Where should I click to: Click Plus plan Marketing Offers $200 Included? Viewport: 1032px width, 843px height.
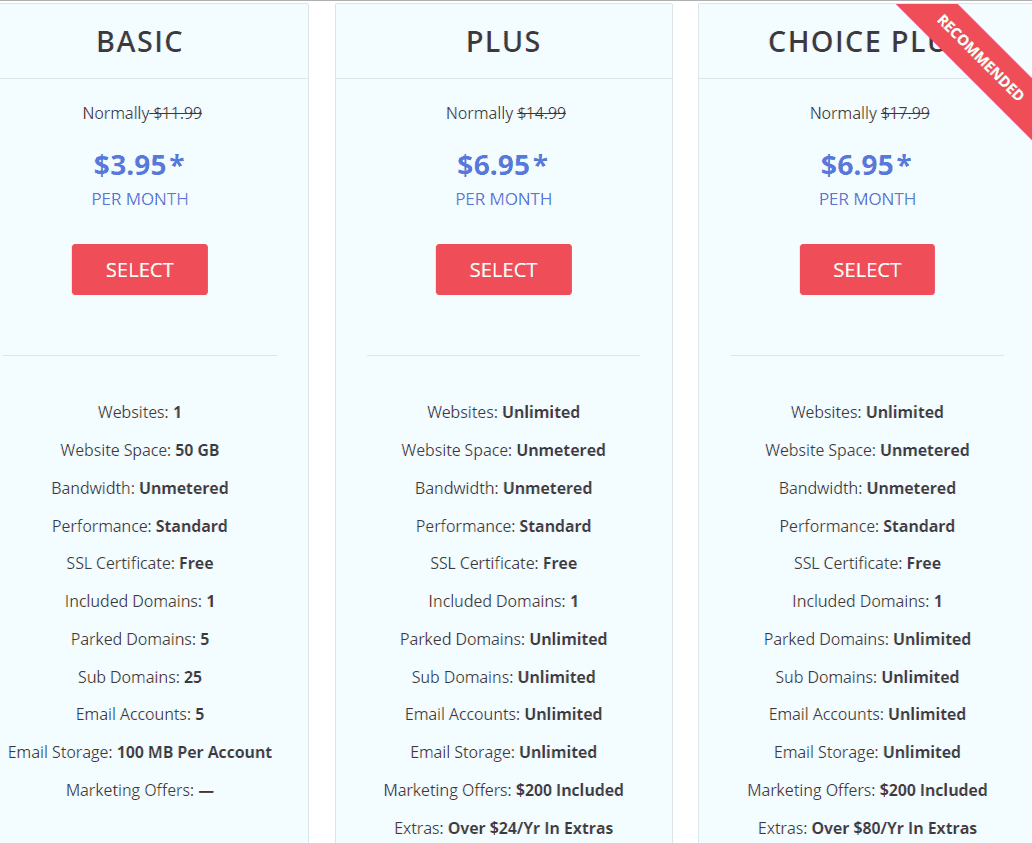503,790
